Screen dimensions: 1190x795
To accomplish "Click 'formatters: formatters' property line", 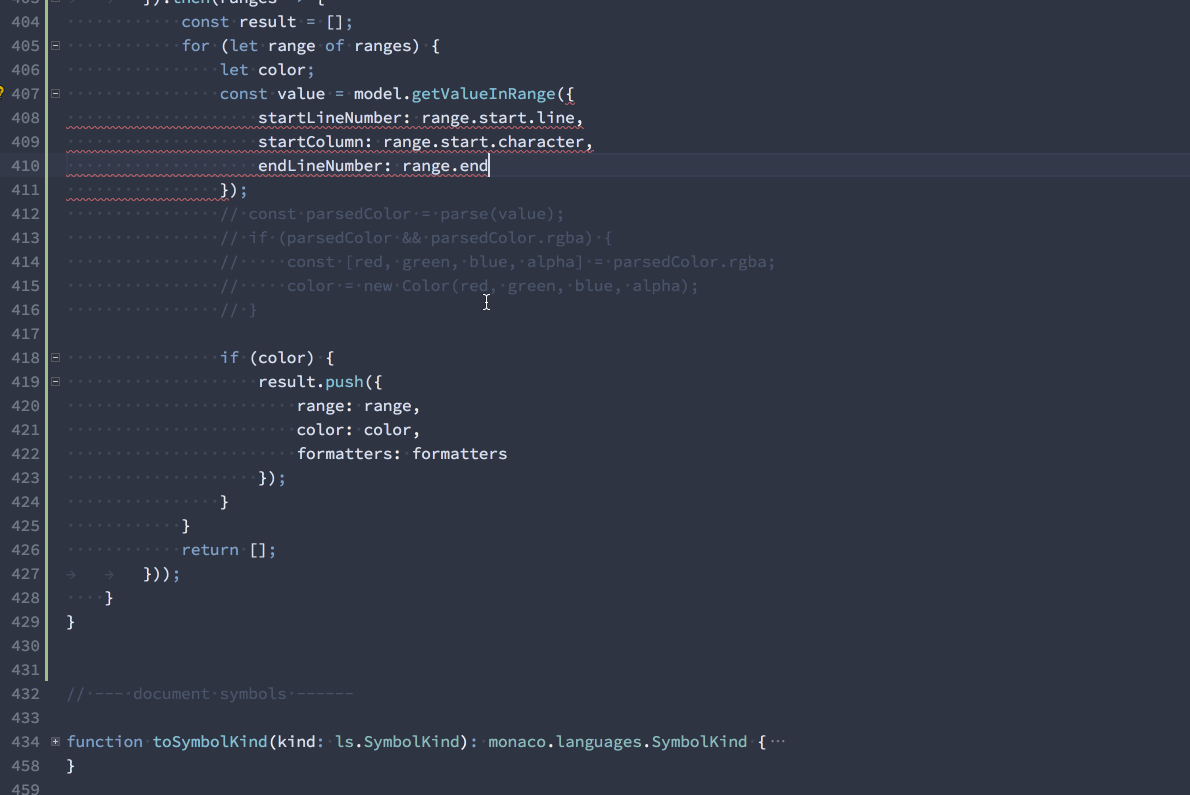I will point(401,454).
